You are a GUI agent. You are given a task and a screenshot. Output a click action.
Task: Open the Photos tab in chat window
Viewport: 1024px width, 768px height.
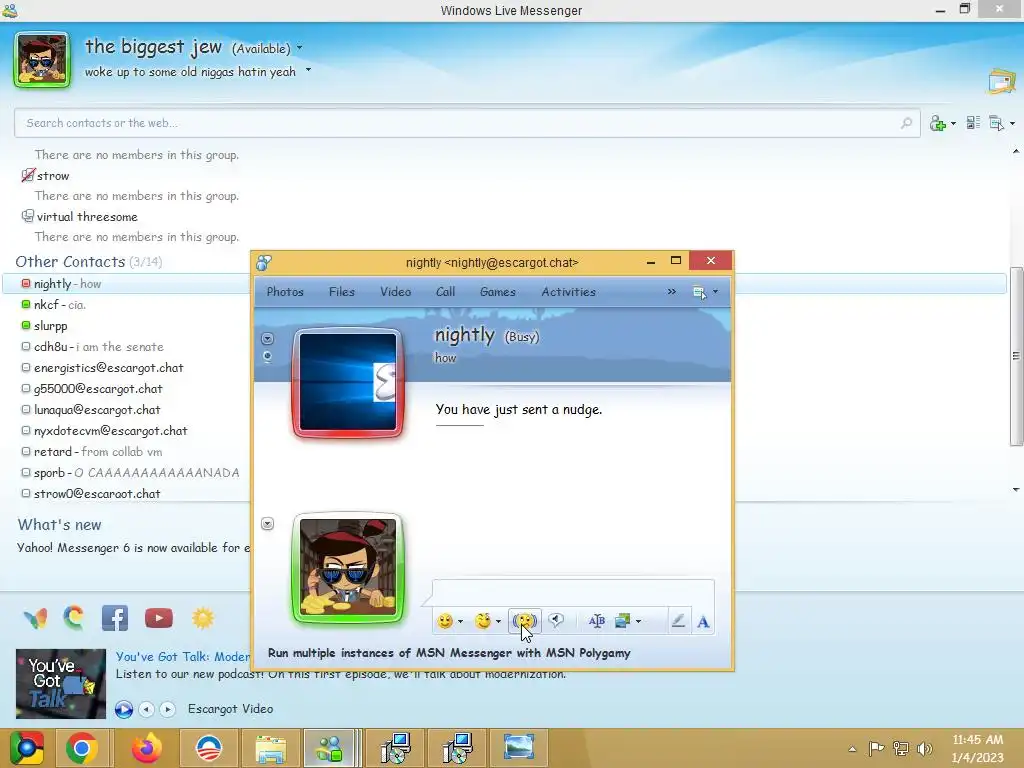tap(285, 292)
